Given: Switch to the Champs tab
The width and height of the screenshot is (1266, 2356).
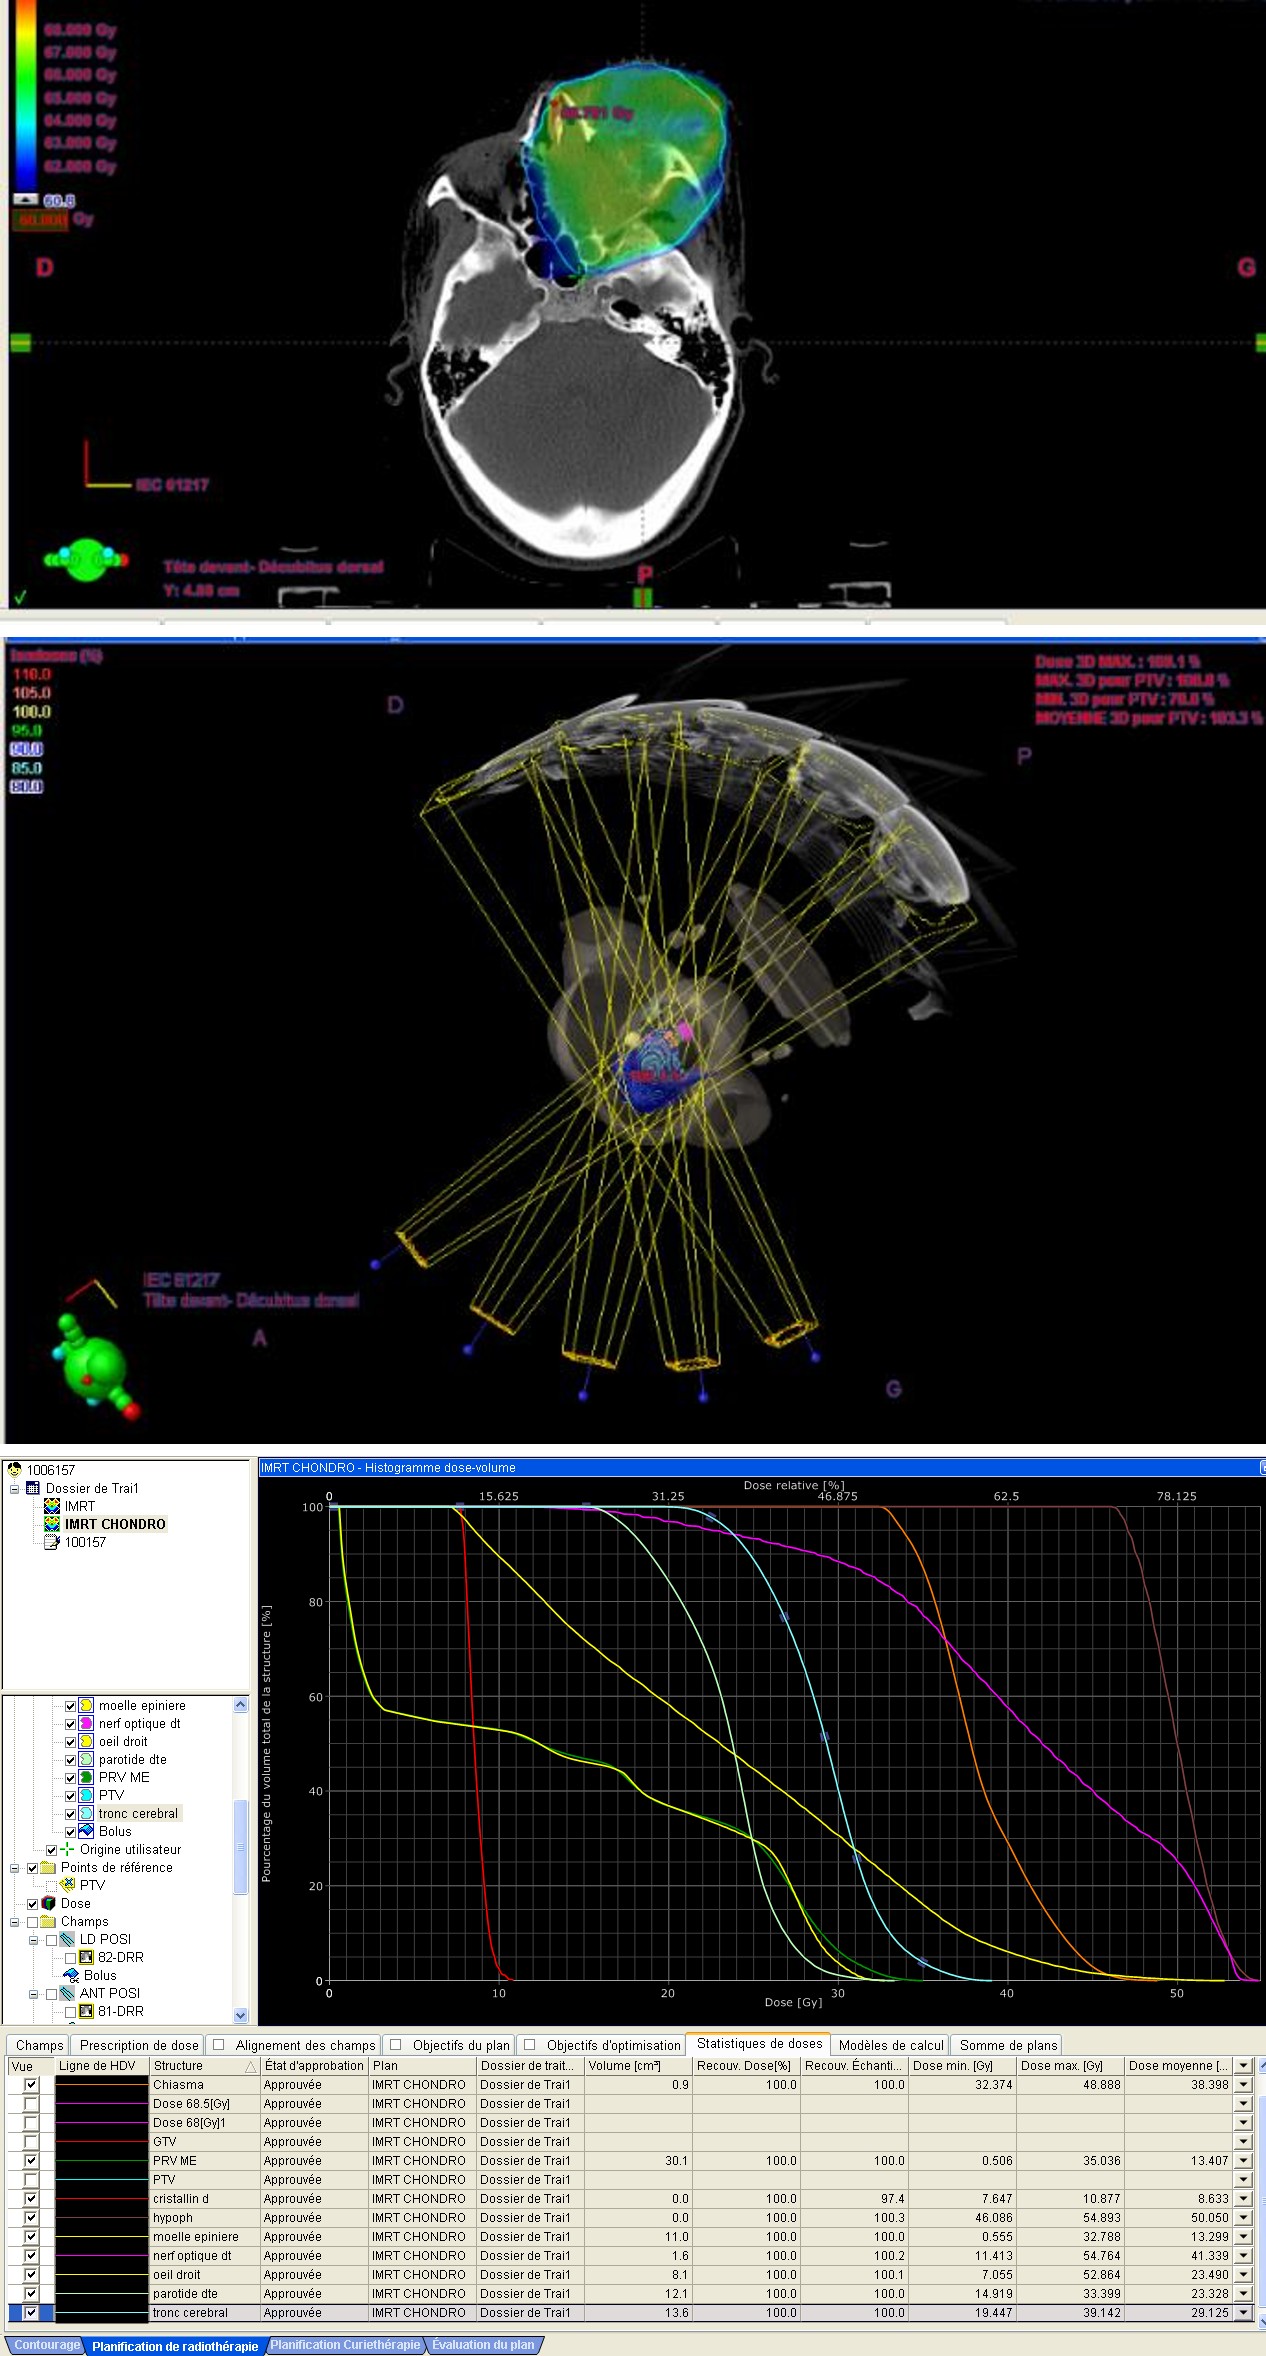Looking at the screenshot, I should tap(39, 2045).
